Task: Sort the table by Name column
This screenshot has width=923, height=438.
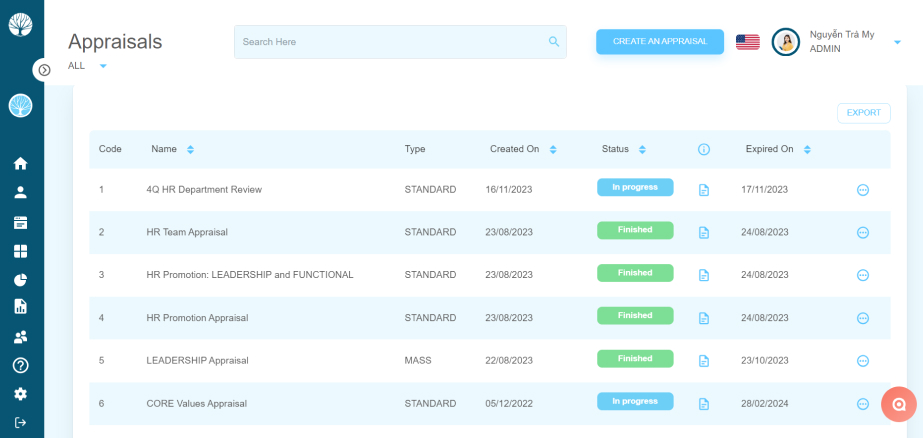Action: point(190,150)
